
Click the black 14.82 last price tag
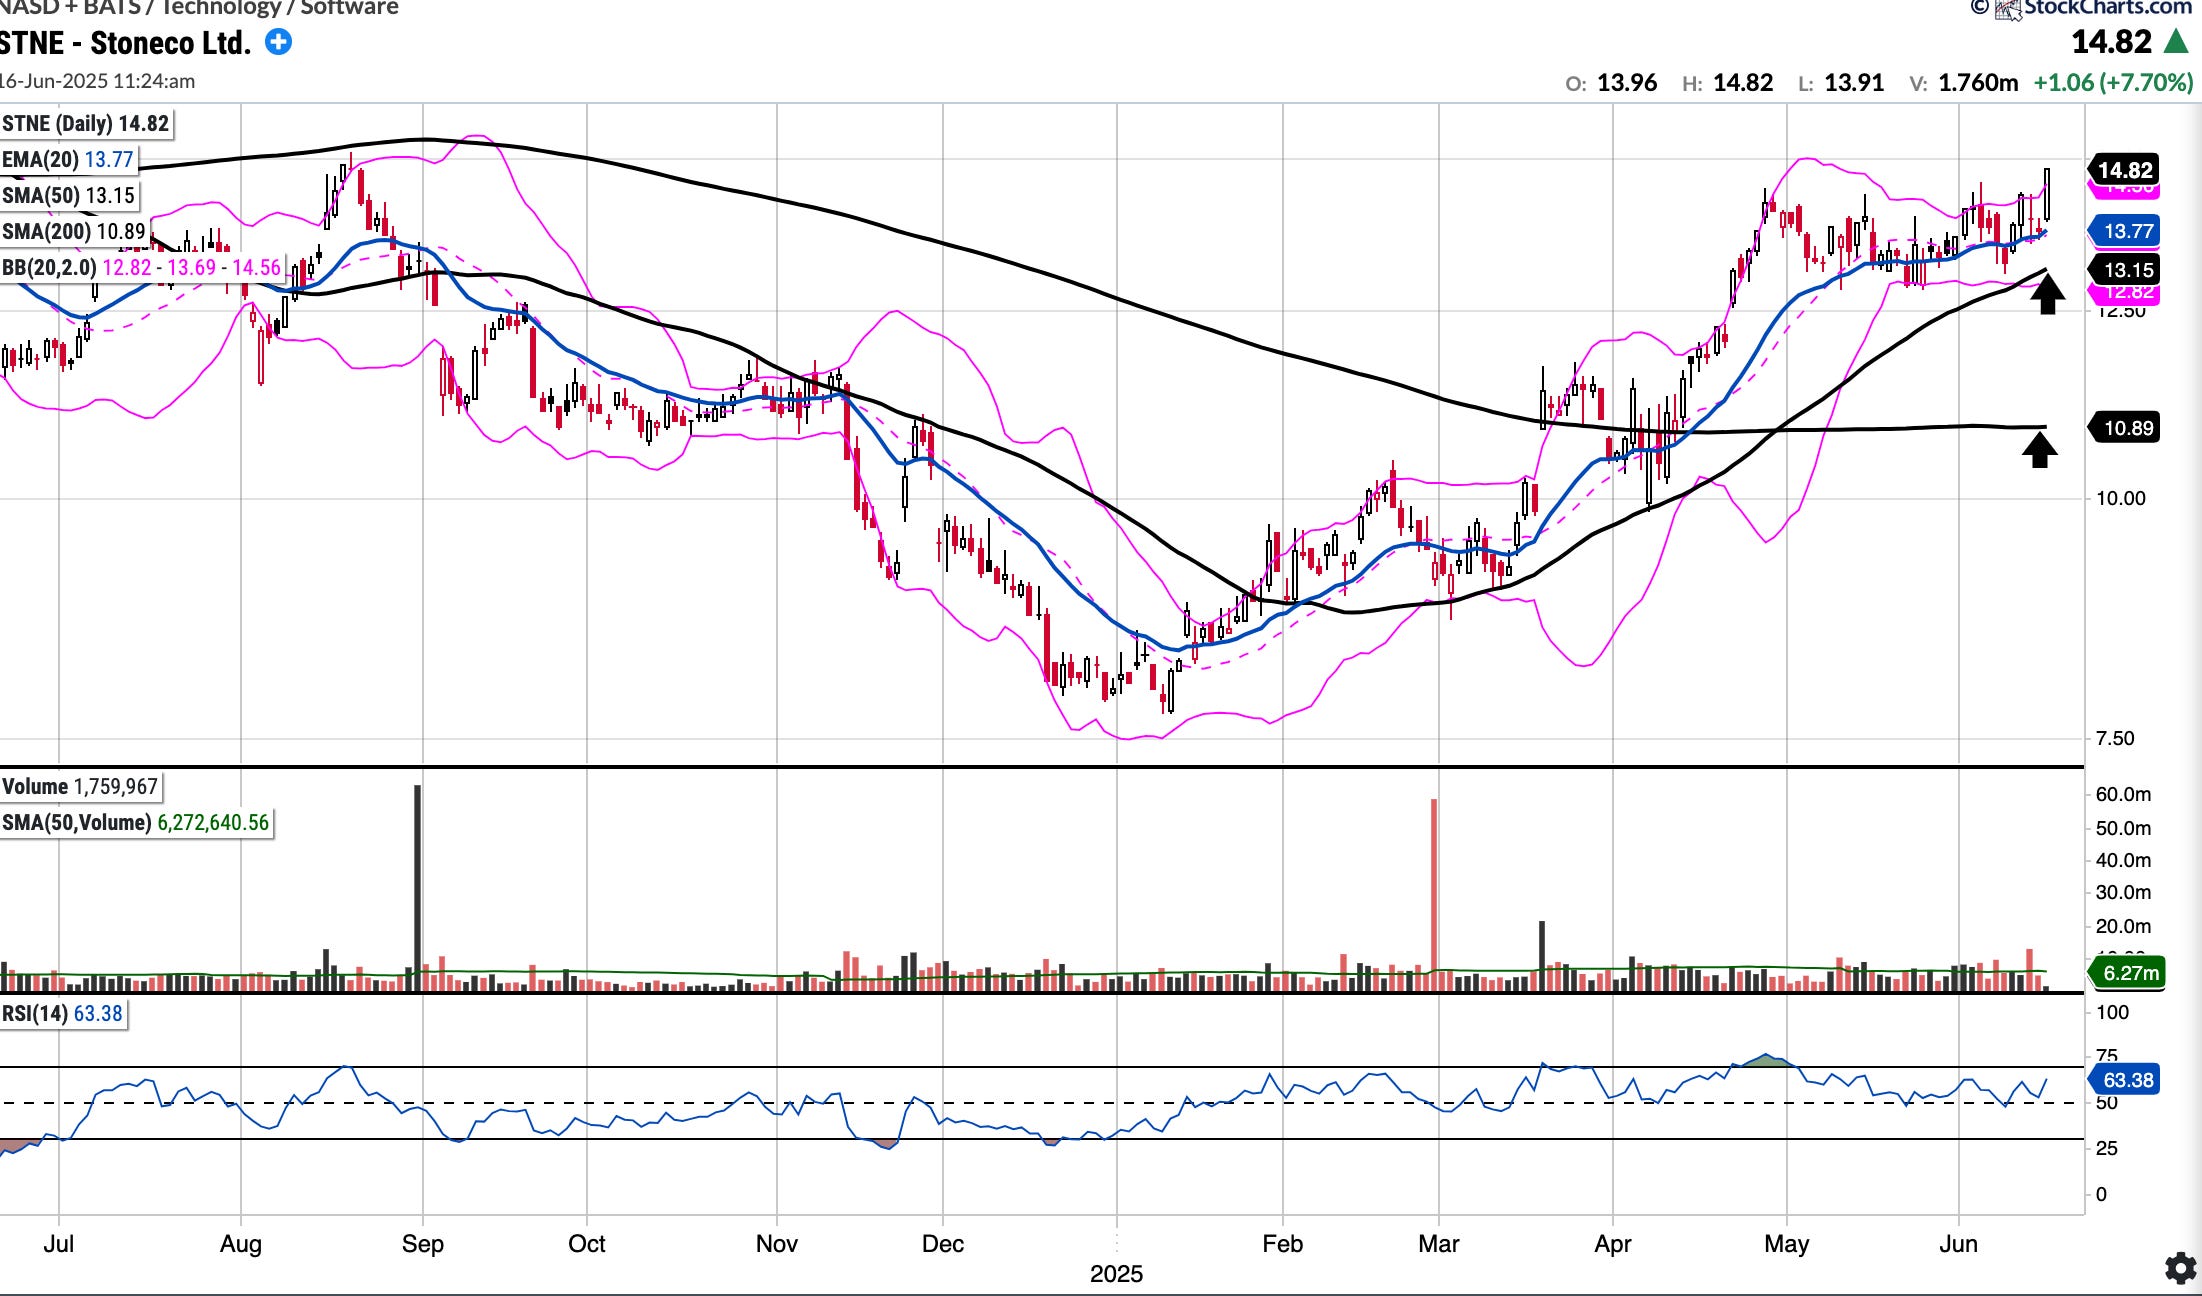pyautogui.click(x=2124, y=170)
